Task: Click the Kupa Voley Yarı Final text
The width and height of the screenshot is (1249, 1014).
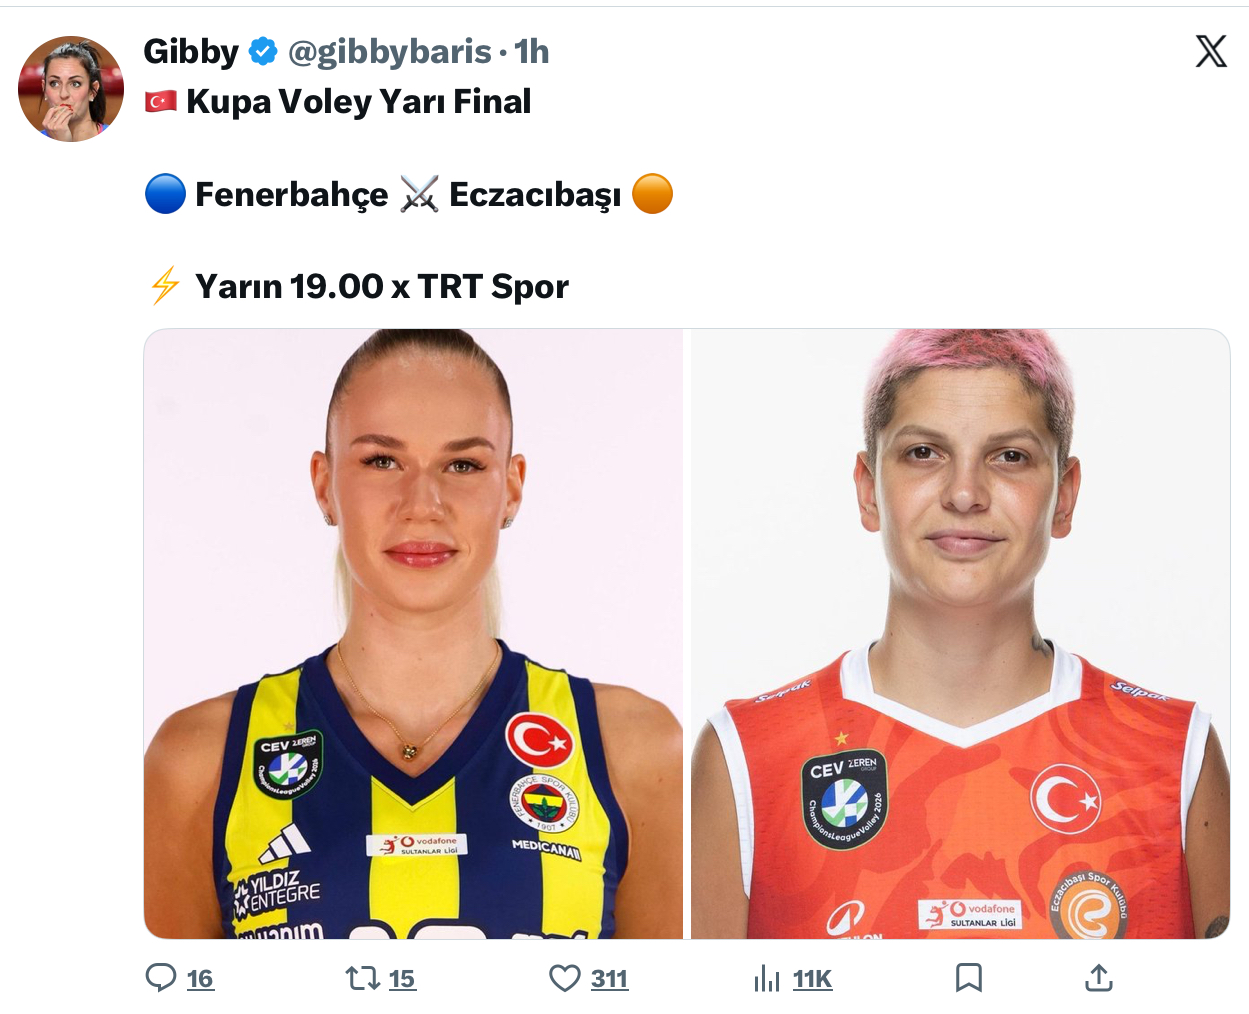Action: 358,101
